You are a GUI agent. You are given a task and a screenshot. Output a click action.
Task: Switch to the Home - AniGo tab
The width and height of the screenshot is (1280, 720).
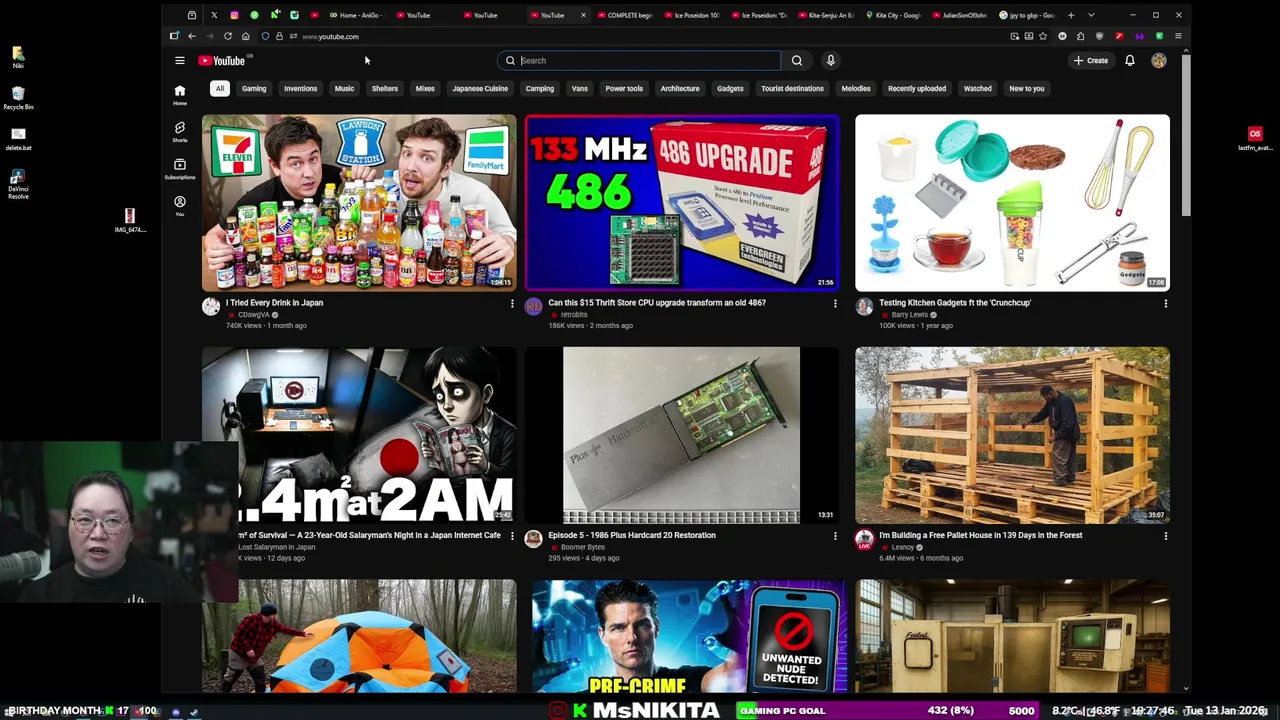tap(358, 15)
